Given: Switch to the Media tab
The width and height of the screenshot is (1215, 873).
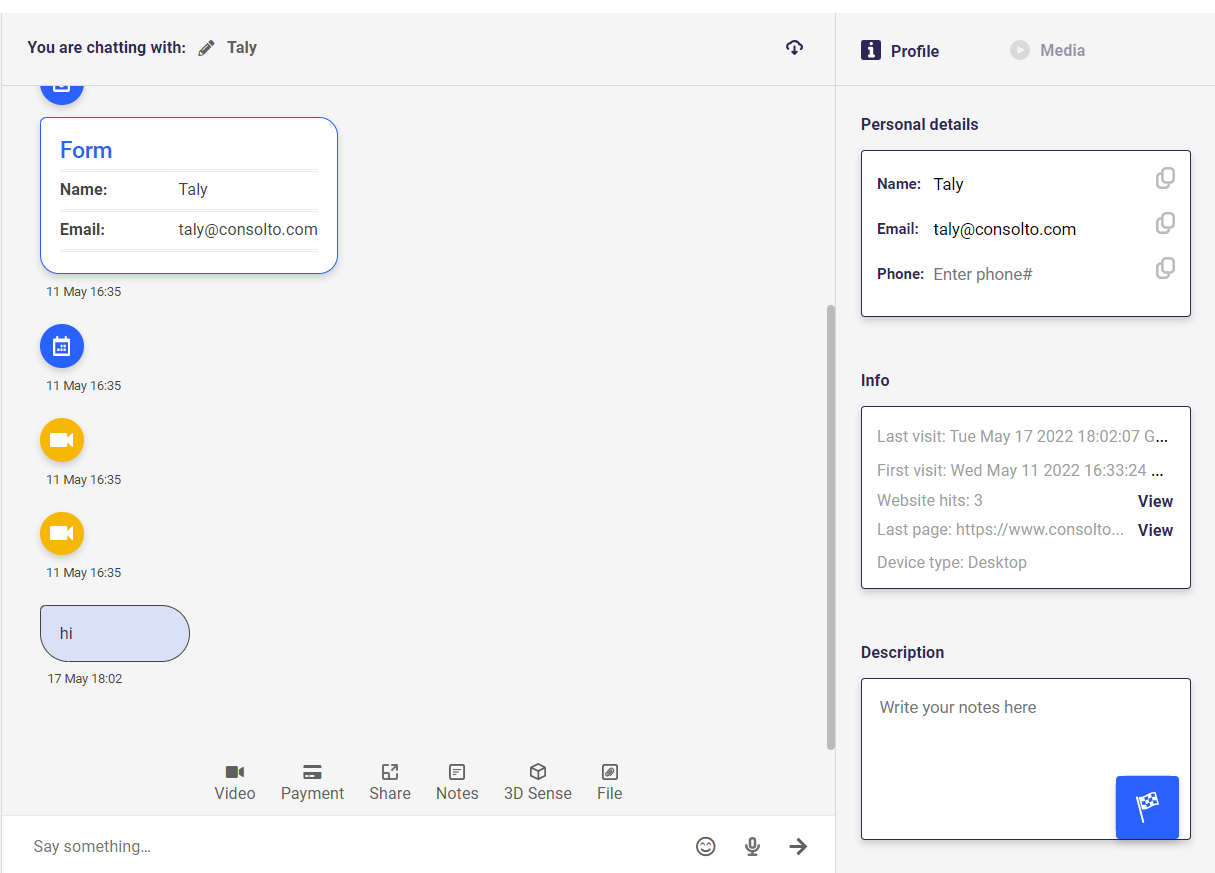Looking at the screenshot, I should tap(1047, 50).
